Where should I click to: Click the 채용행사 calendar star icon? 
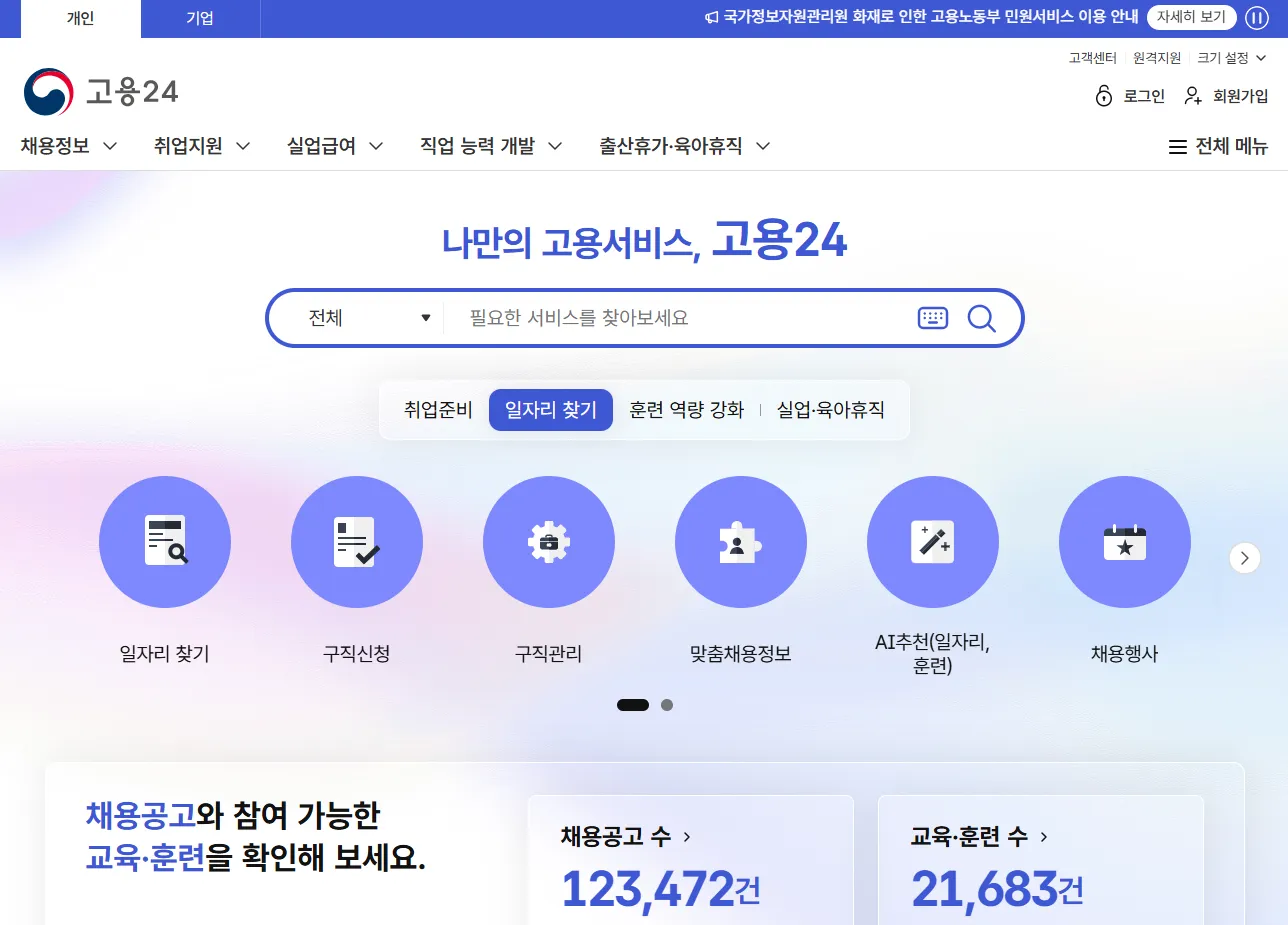click(1124, 541)
